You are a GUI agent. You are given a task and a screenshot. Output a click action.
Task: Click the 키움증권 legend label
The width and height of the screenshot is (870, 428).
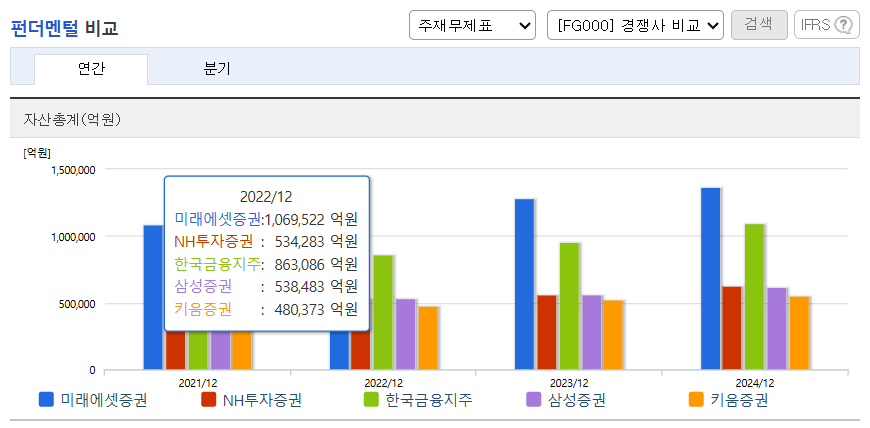[739, 400]
